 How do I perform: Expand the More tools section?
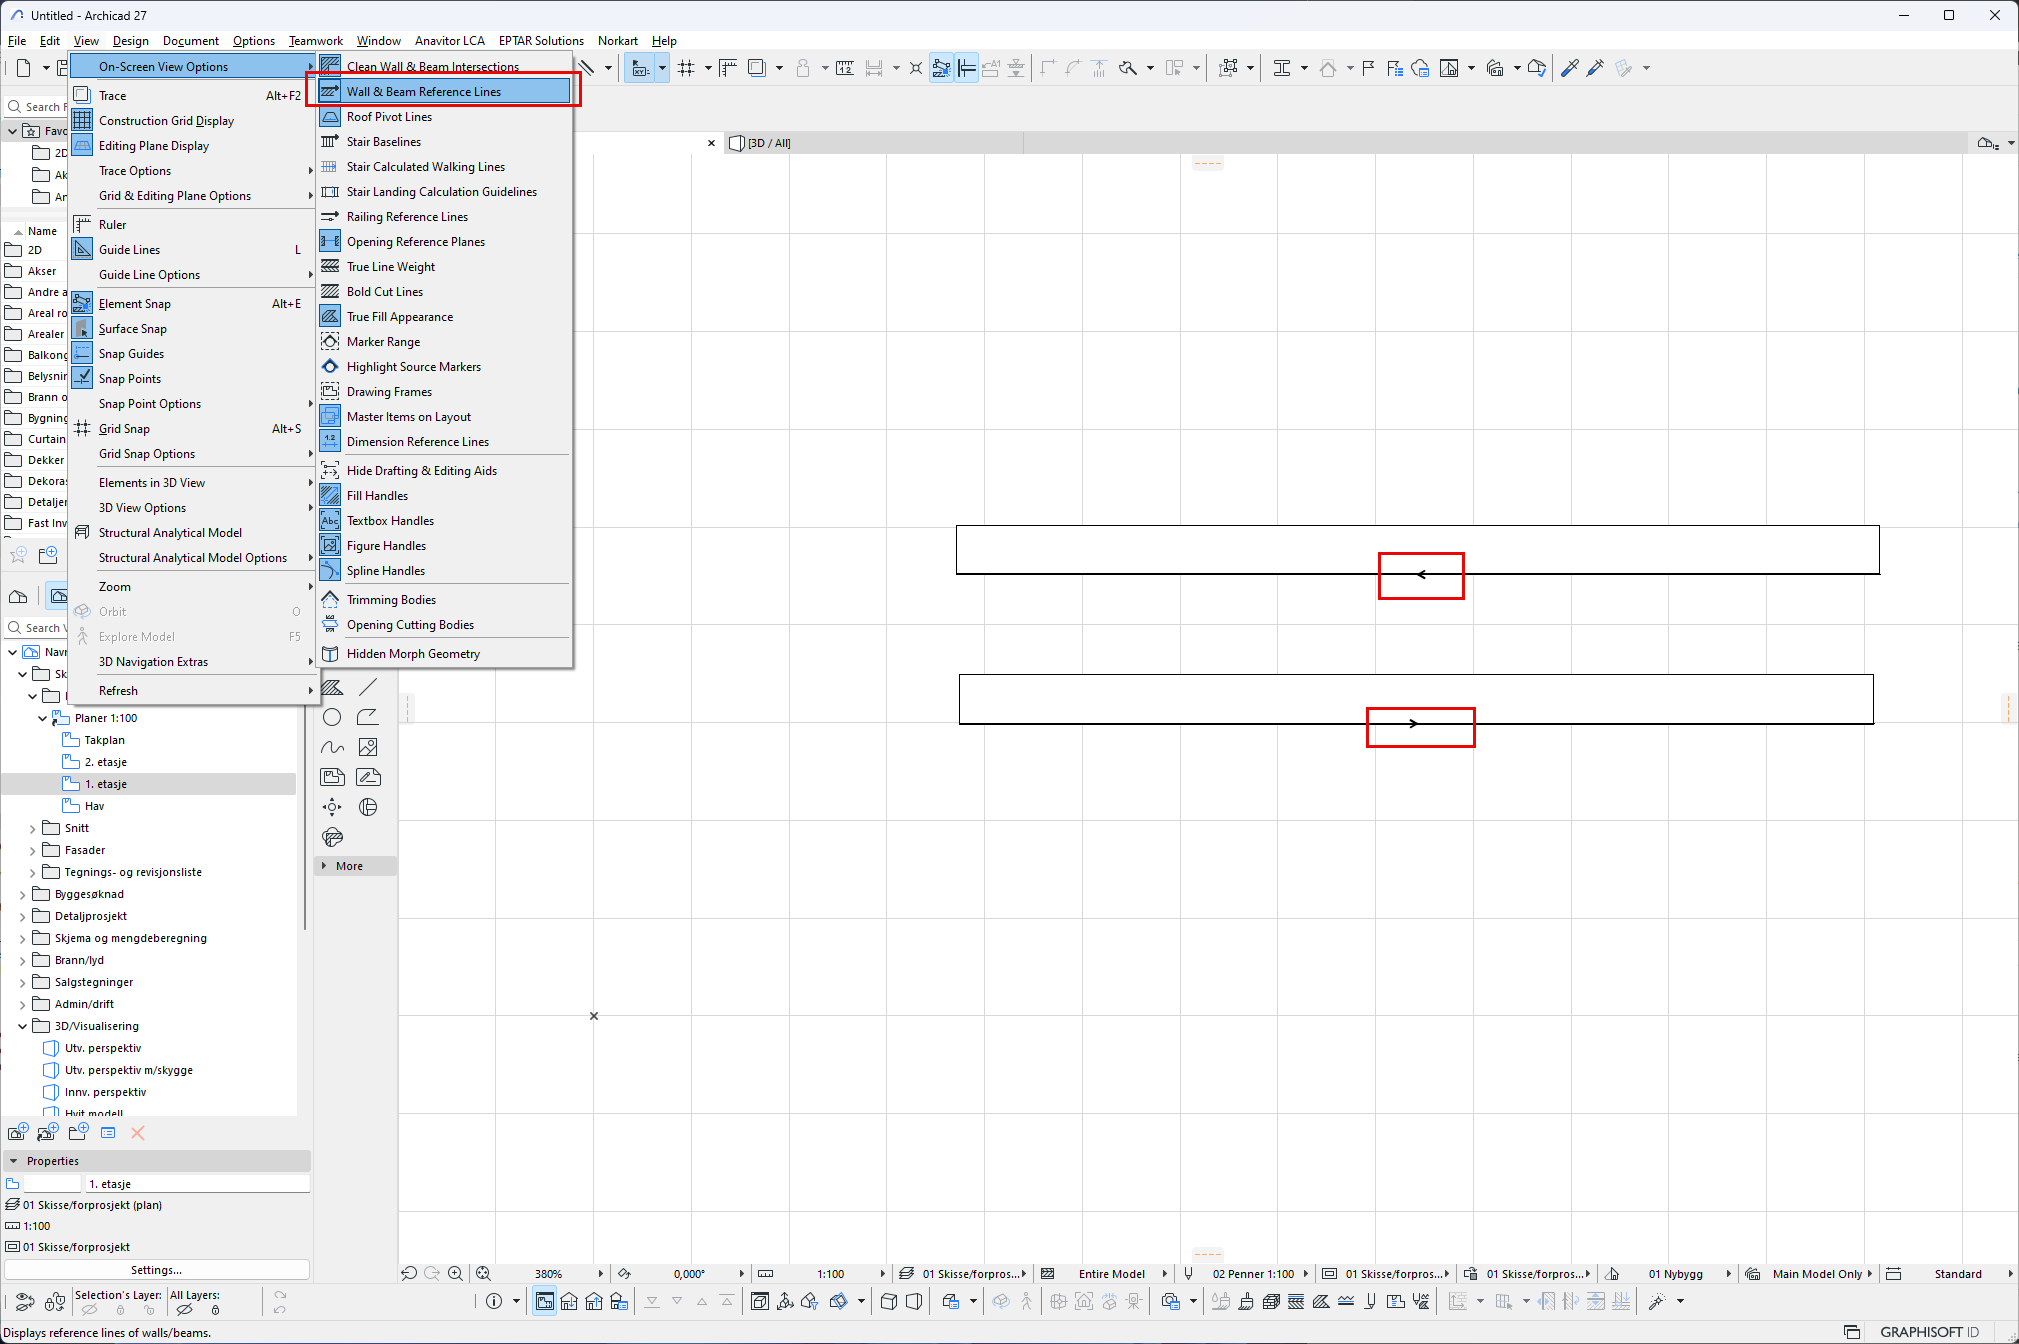pos(349,866)
